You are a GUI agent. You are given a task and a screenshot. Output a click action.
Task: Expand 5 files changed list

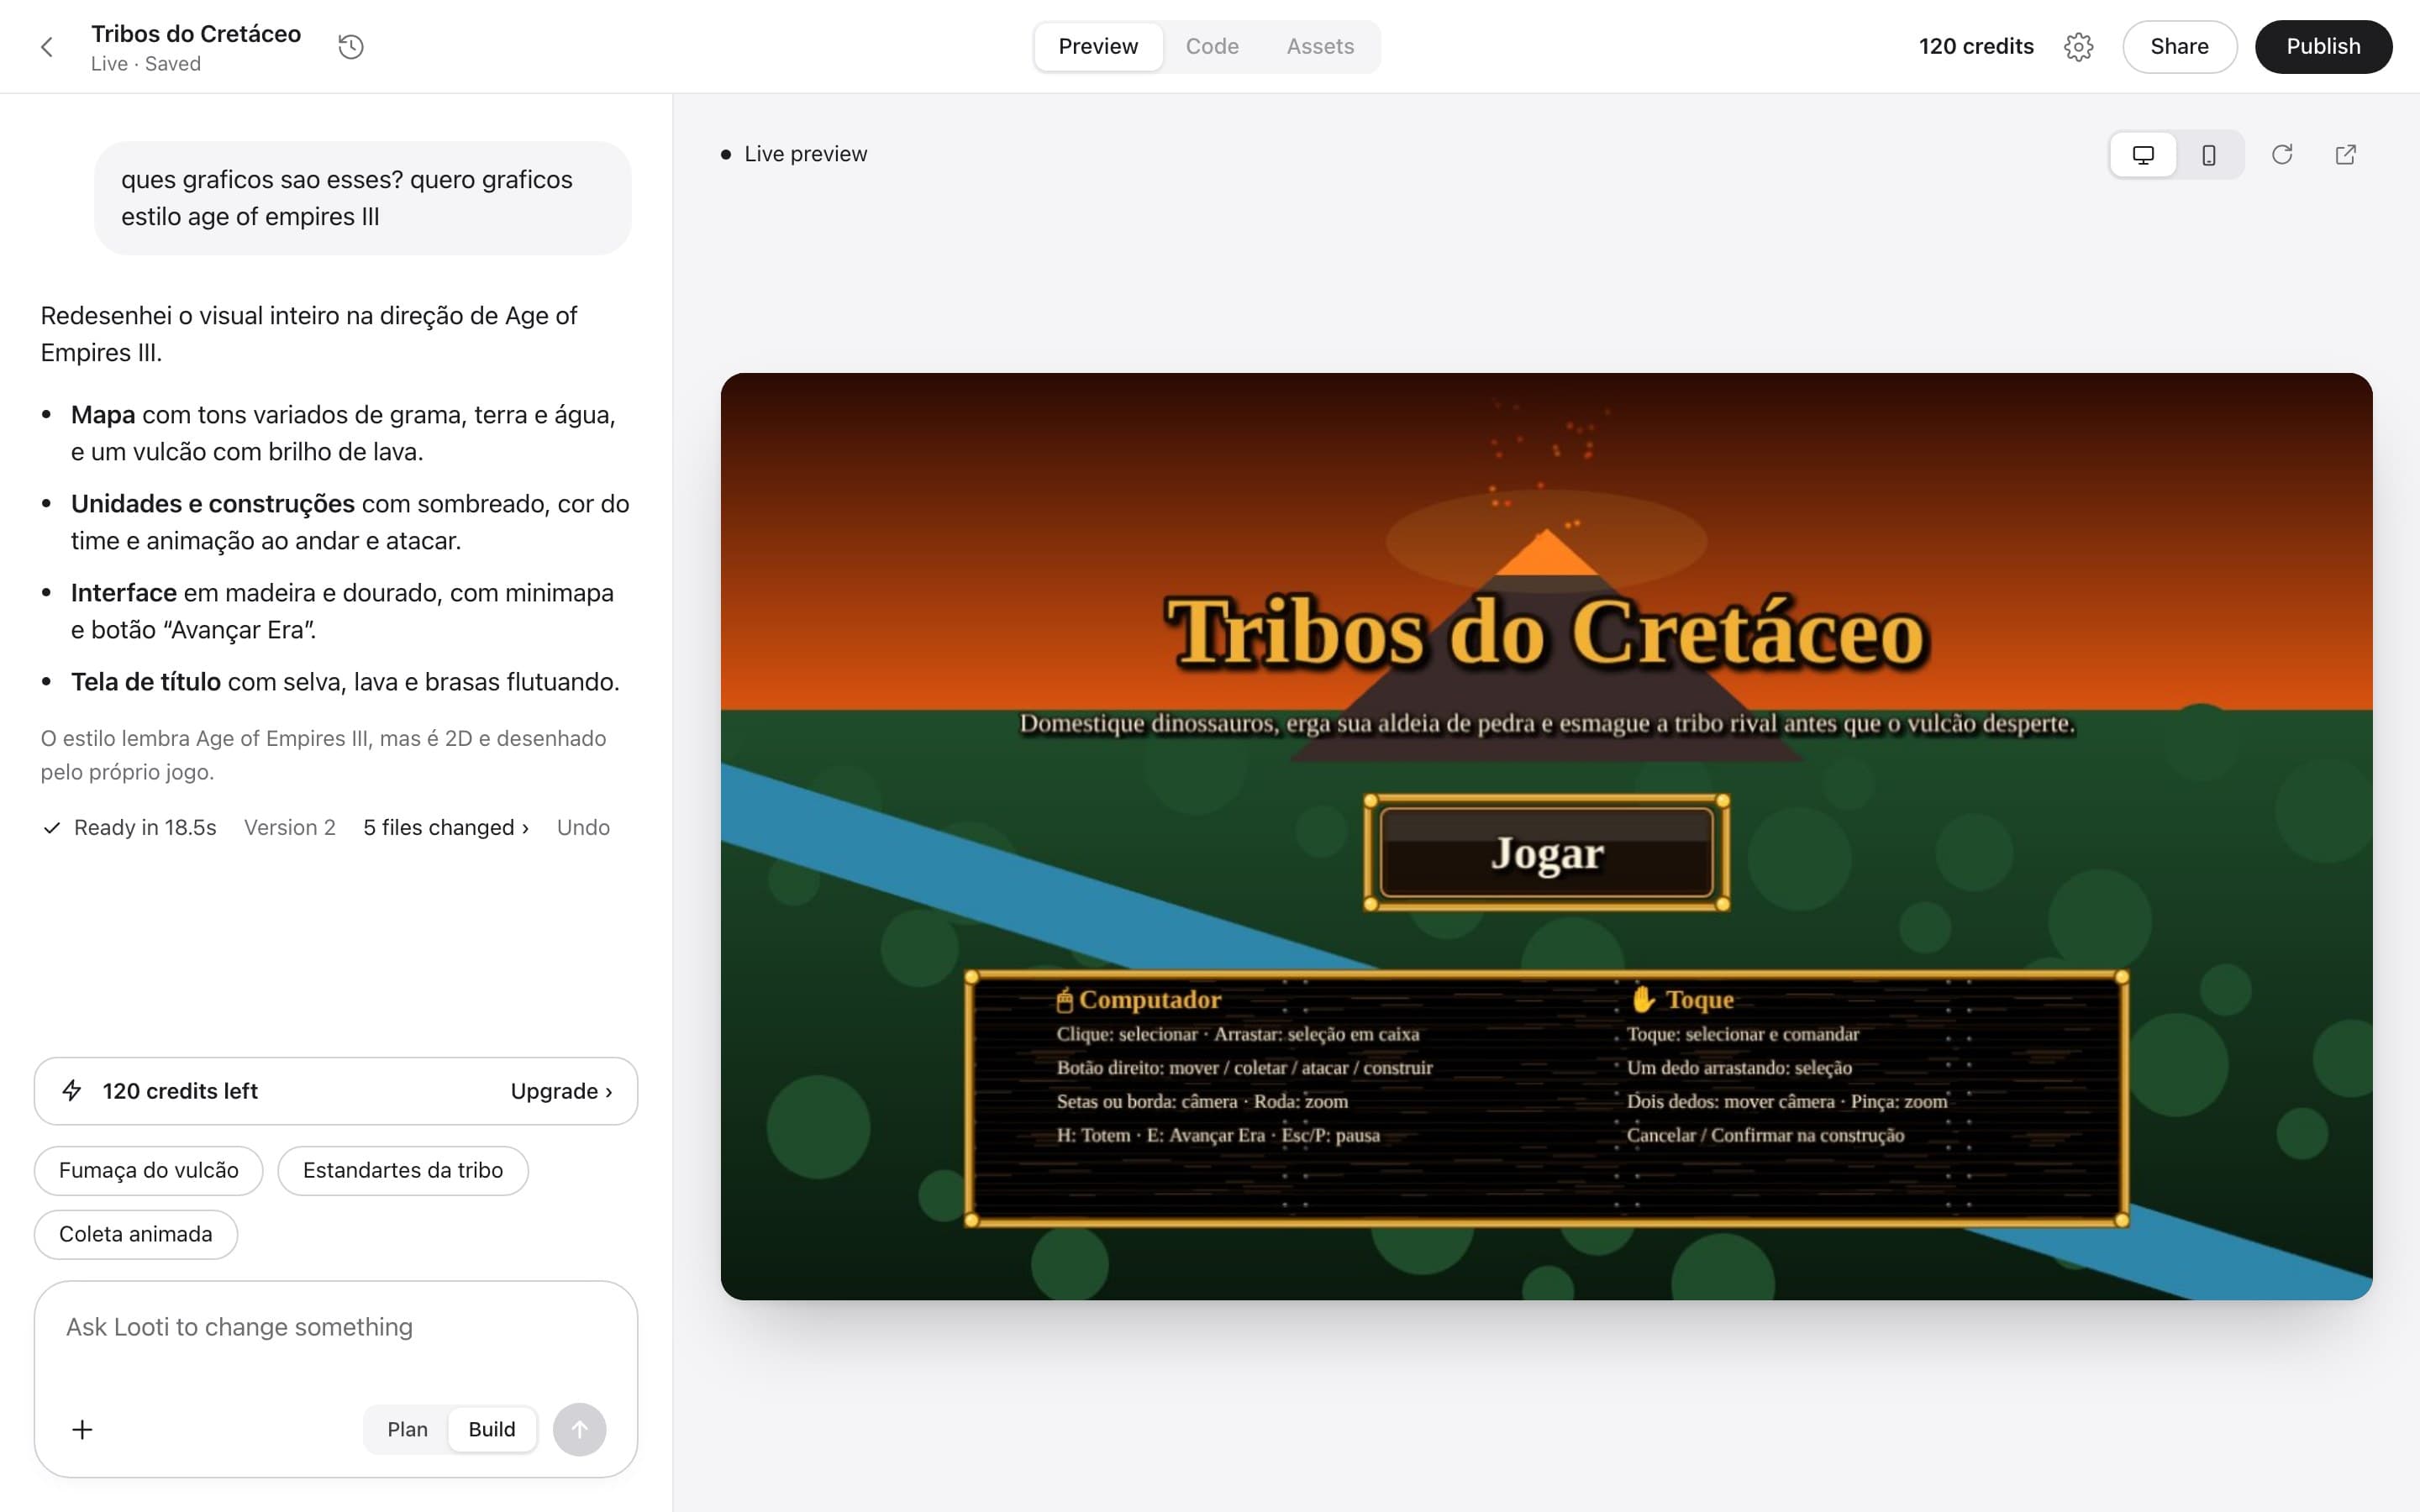pos(446,828)
